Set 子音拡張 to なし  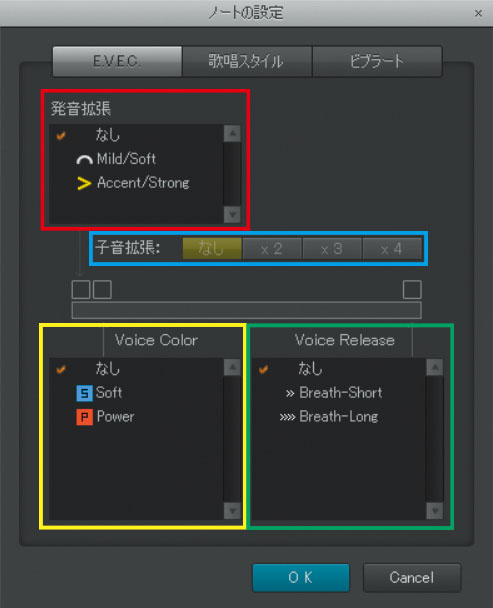212,249
